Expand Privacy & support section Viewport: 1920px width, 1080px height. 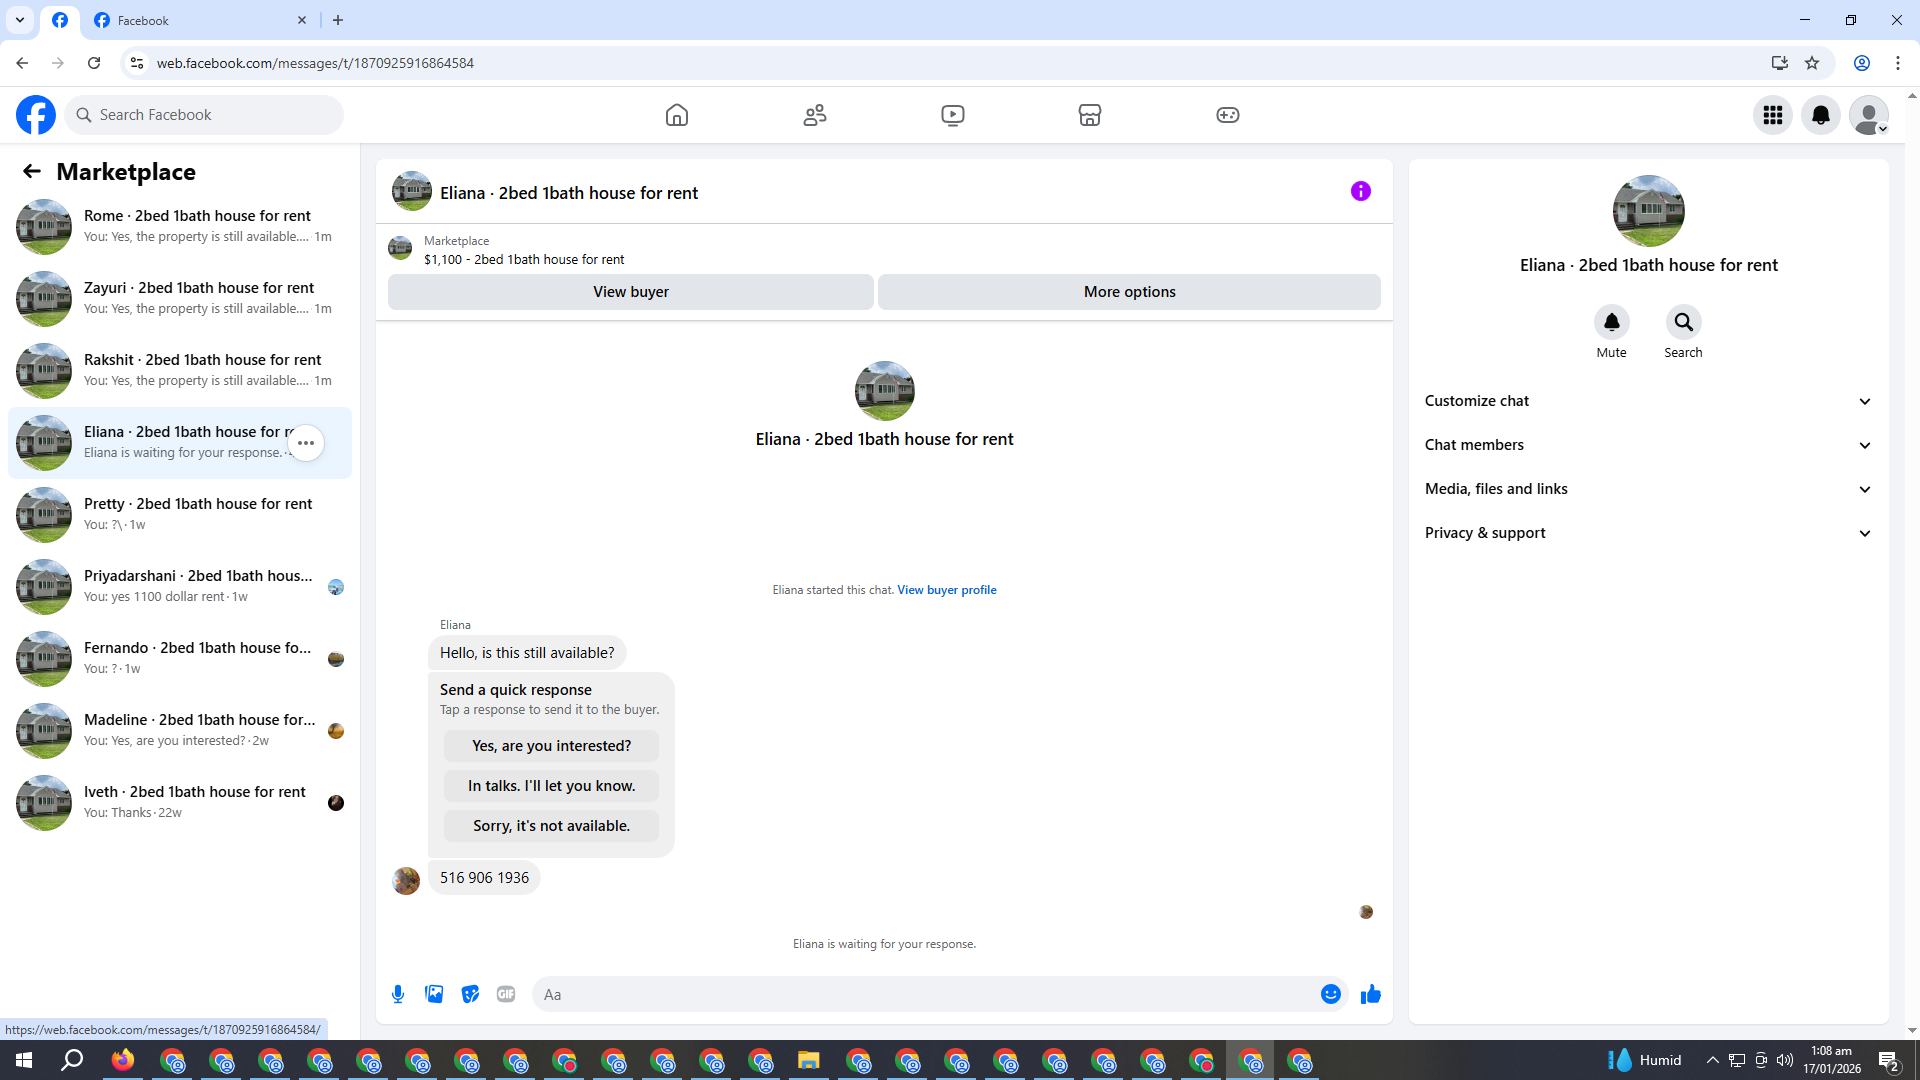(1647, 533)
